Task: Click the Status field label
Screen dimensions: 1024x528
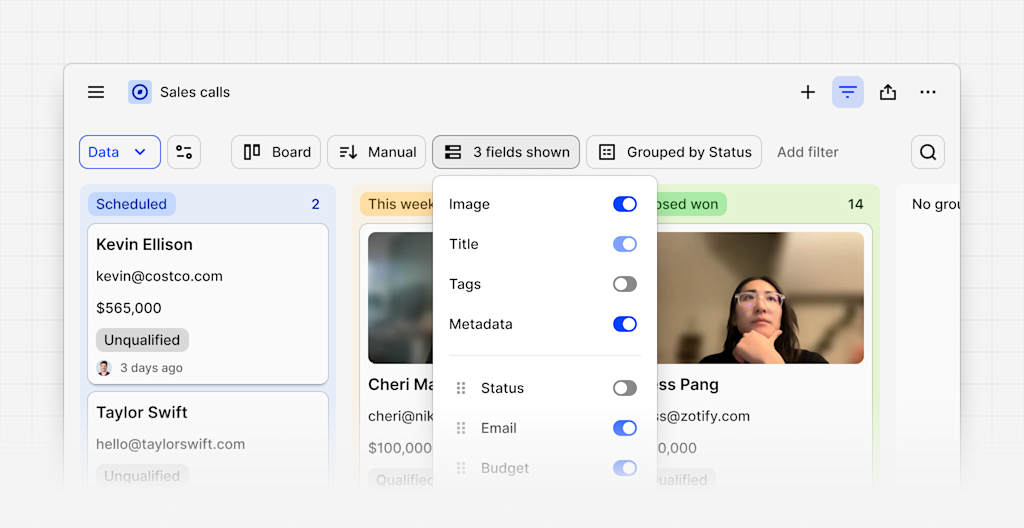Action: pyautogui.click(x=502, y=388)
